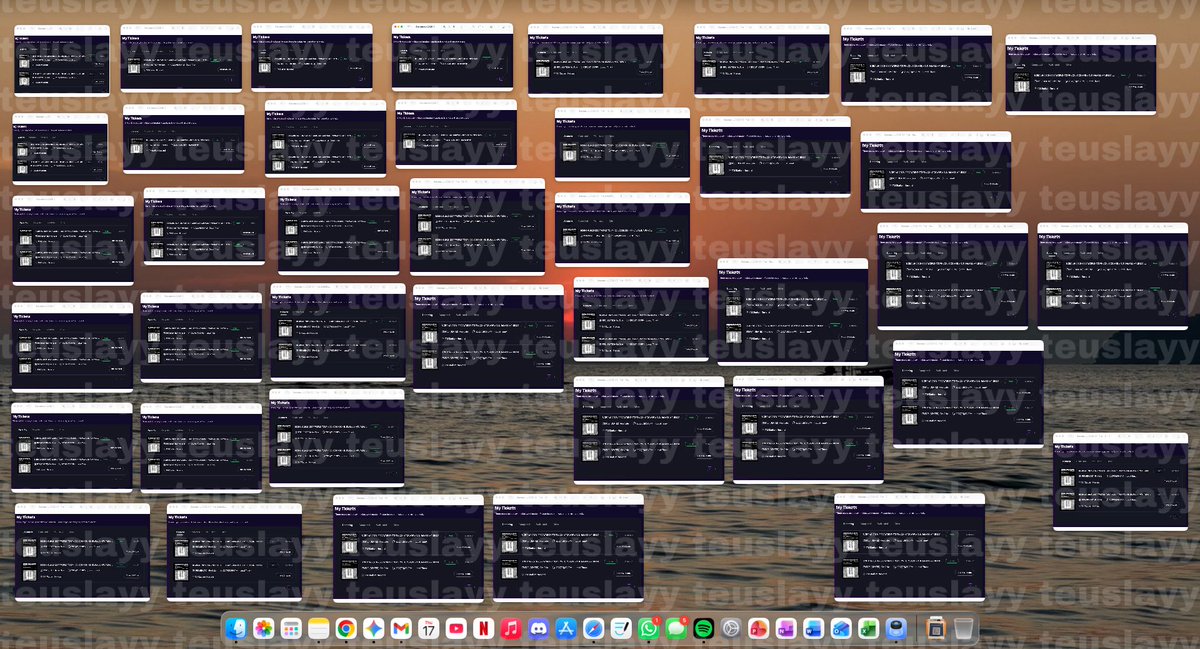Launch the Music app

[511, 628]
